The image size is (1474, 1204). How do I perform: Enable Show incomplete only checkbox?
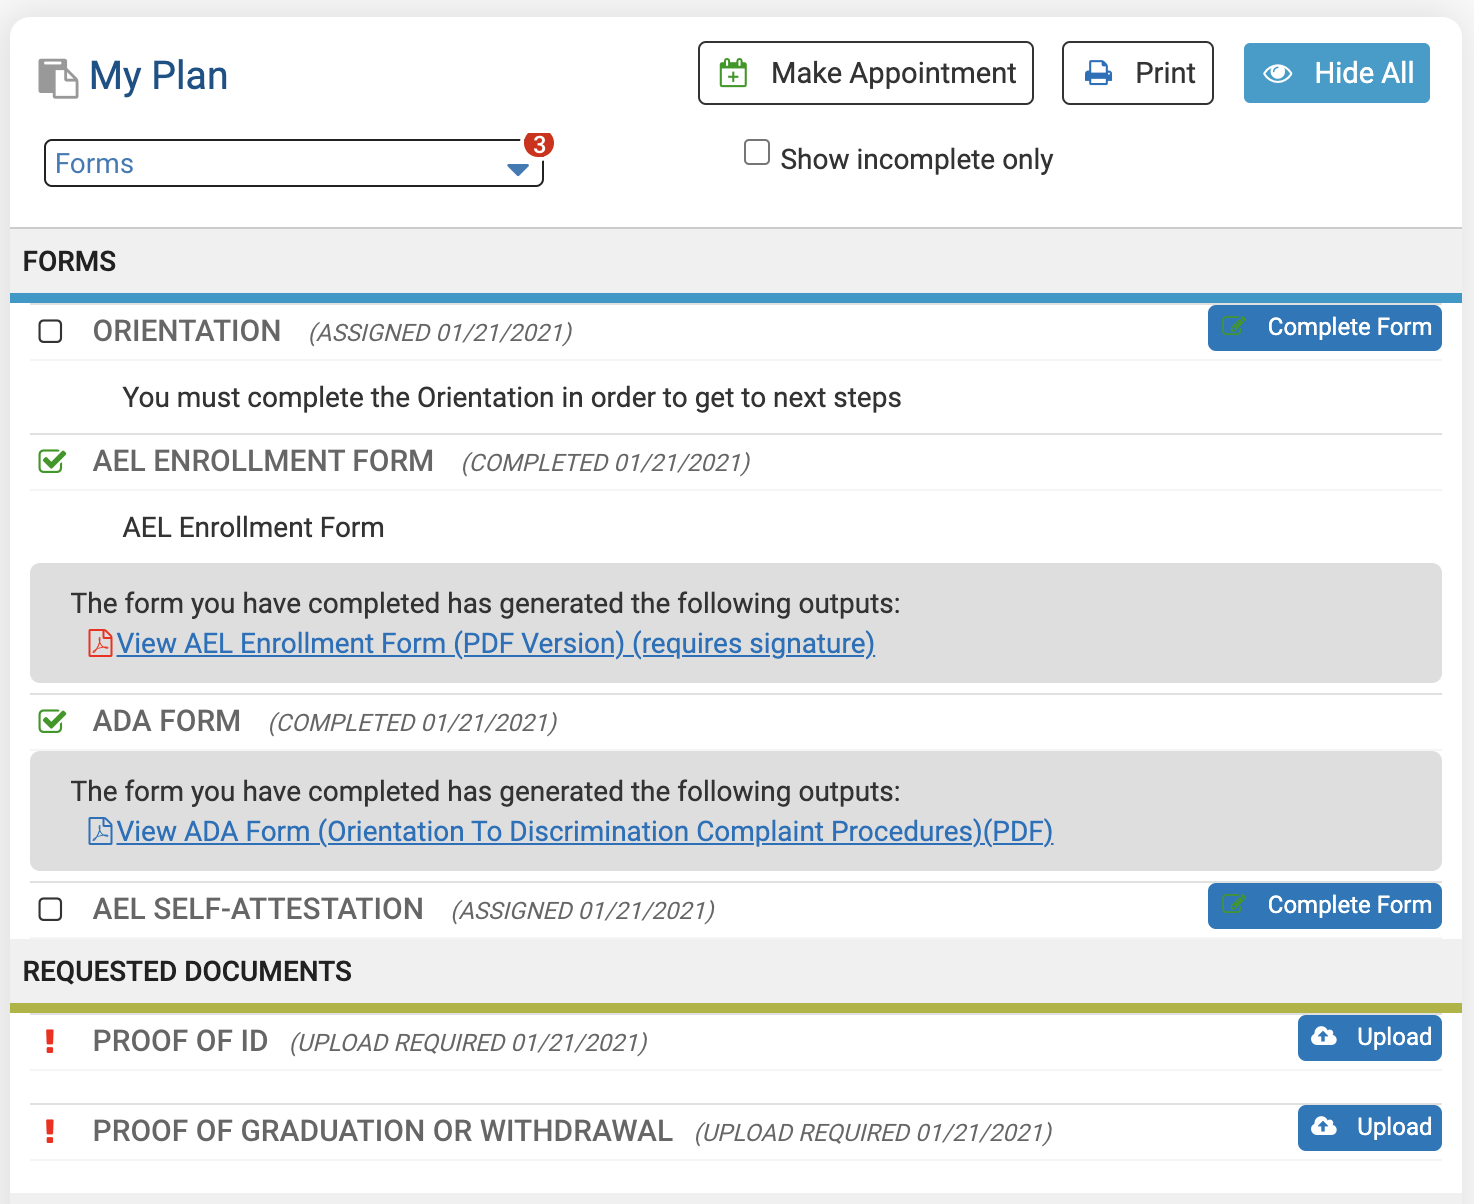pos(757,153)
